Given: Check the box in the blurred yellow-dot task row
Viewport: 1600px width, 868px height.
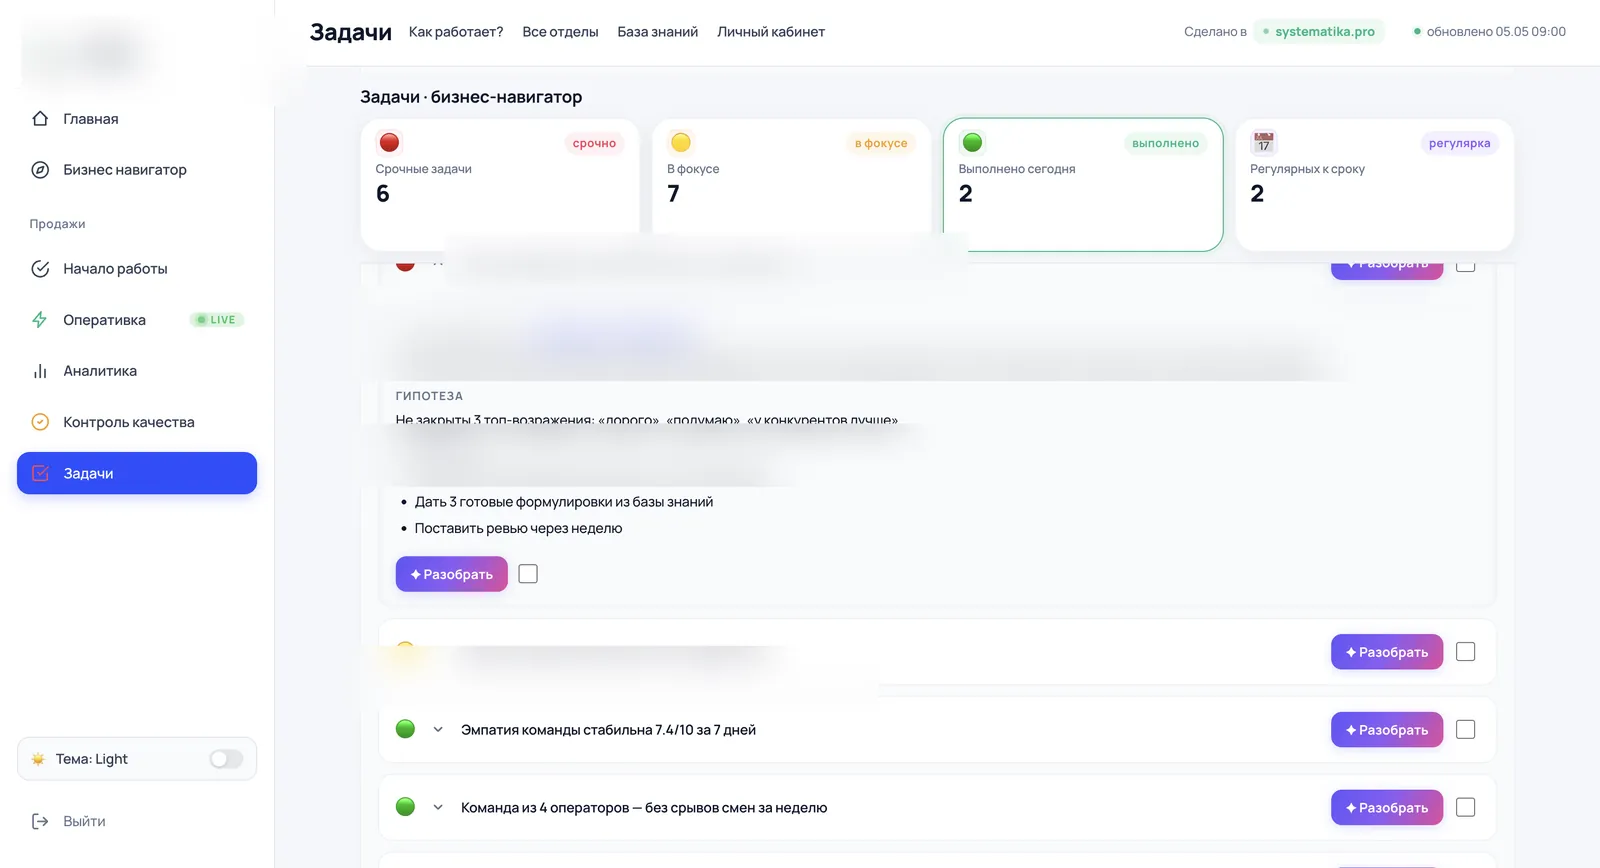Looking at the screenshot, I should coord(1465,652).
